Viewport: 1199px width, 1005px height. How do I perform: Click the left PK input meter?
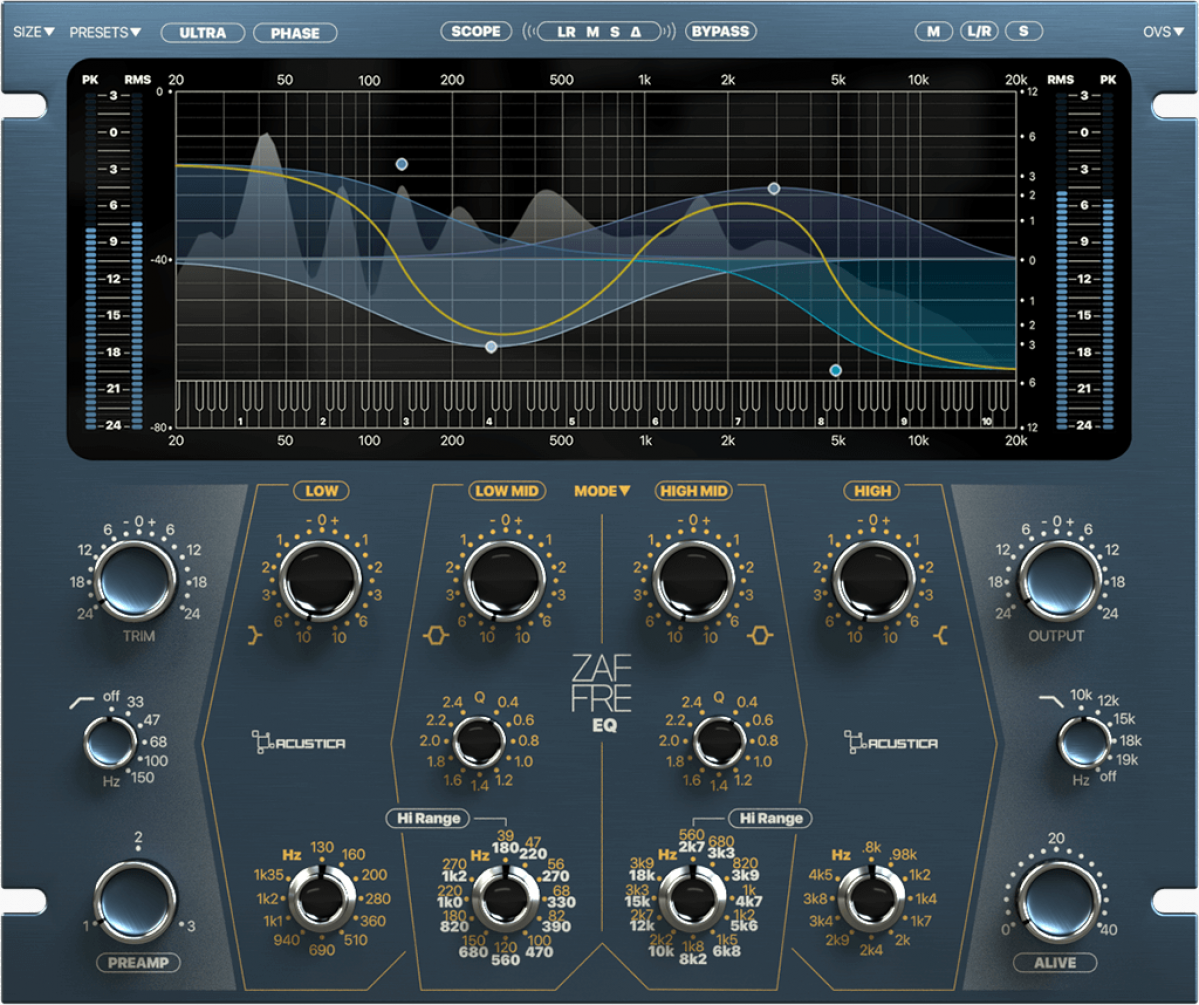[91, 260]
